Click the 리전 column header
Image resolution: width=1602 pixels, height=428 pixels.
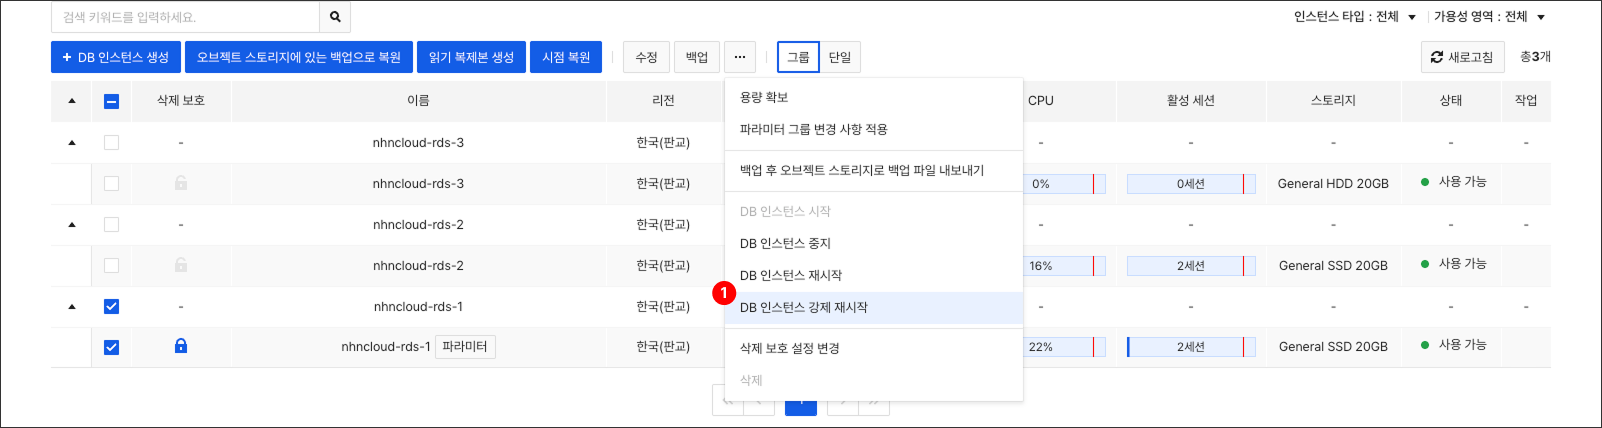point(663,101)
